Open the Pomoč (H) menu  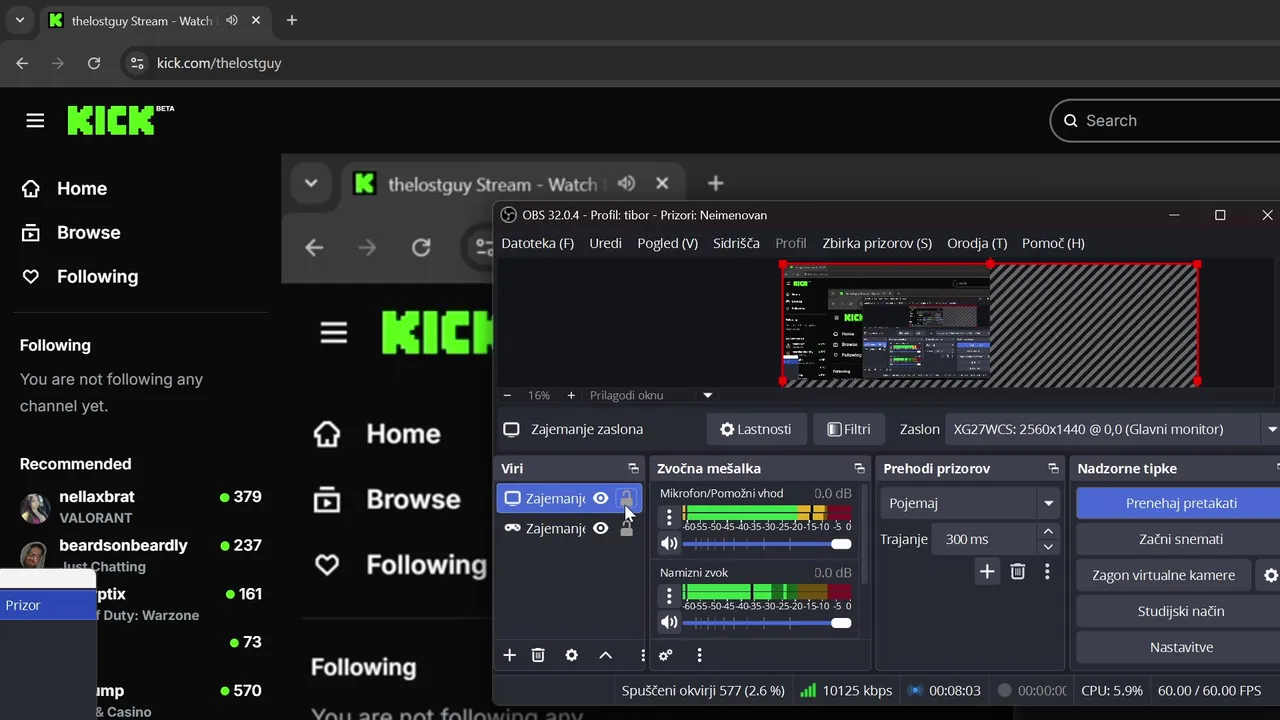[x=1053, y=243]
